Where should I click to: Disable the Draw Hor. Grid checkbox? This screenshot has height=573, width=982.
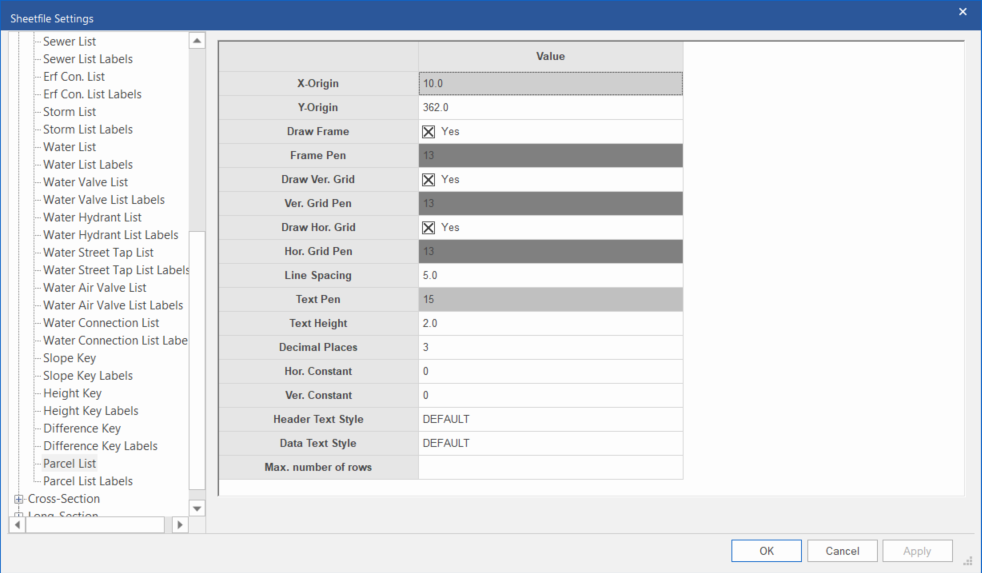click(429, 227)
